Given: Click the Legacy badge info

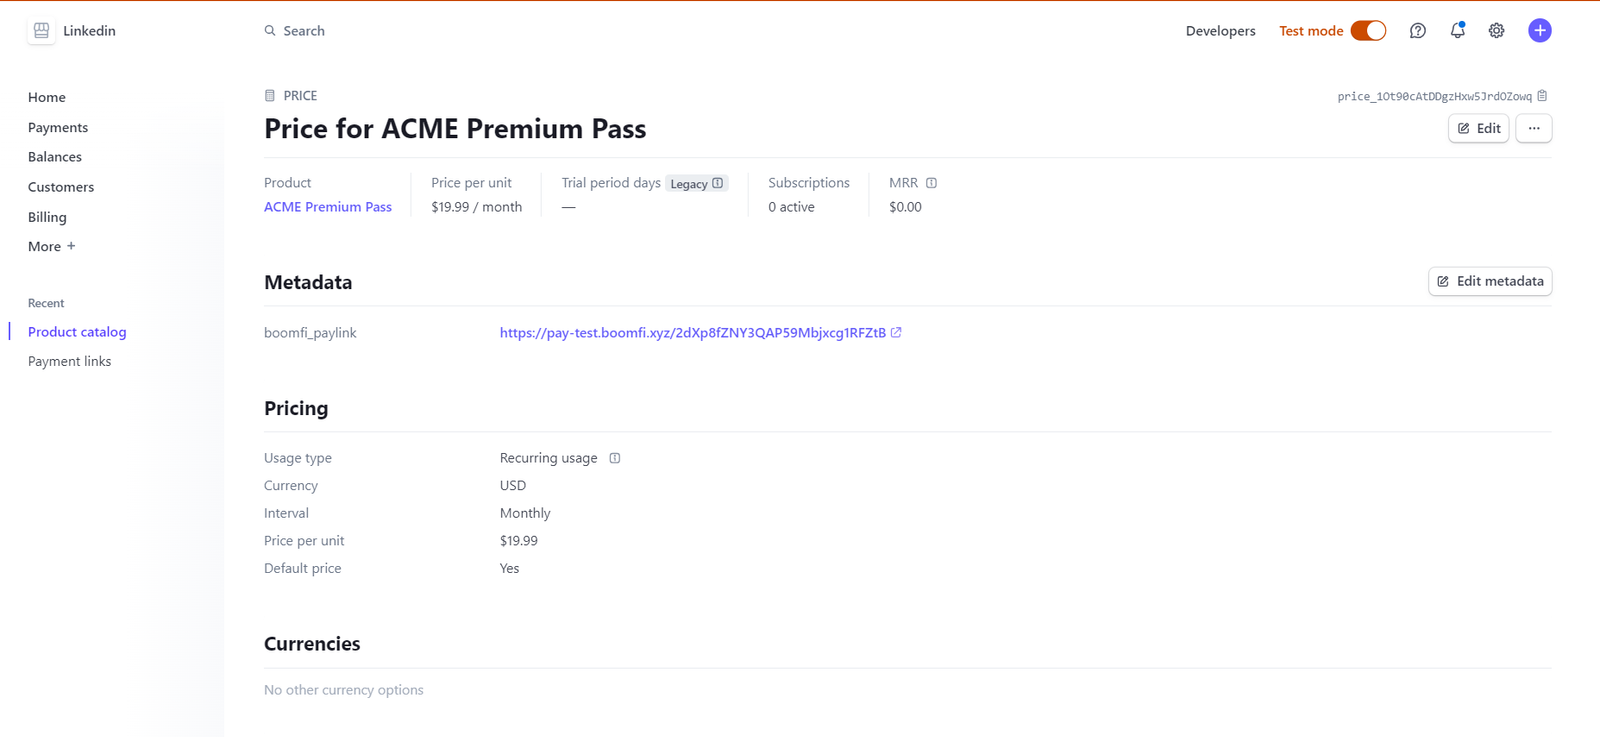Looking at the screenshot, I should [697, 184].
